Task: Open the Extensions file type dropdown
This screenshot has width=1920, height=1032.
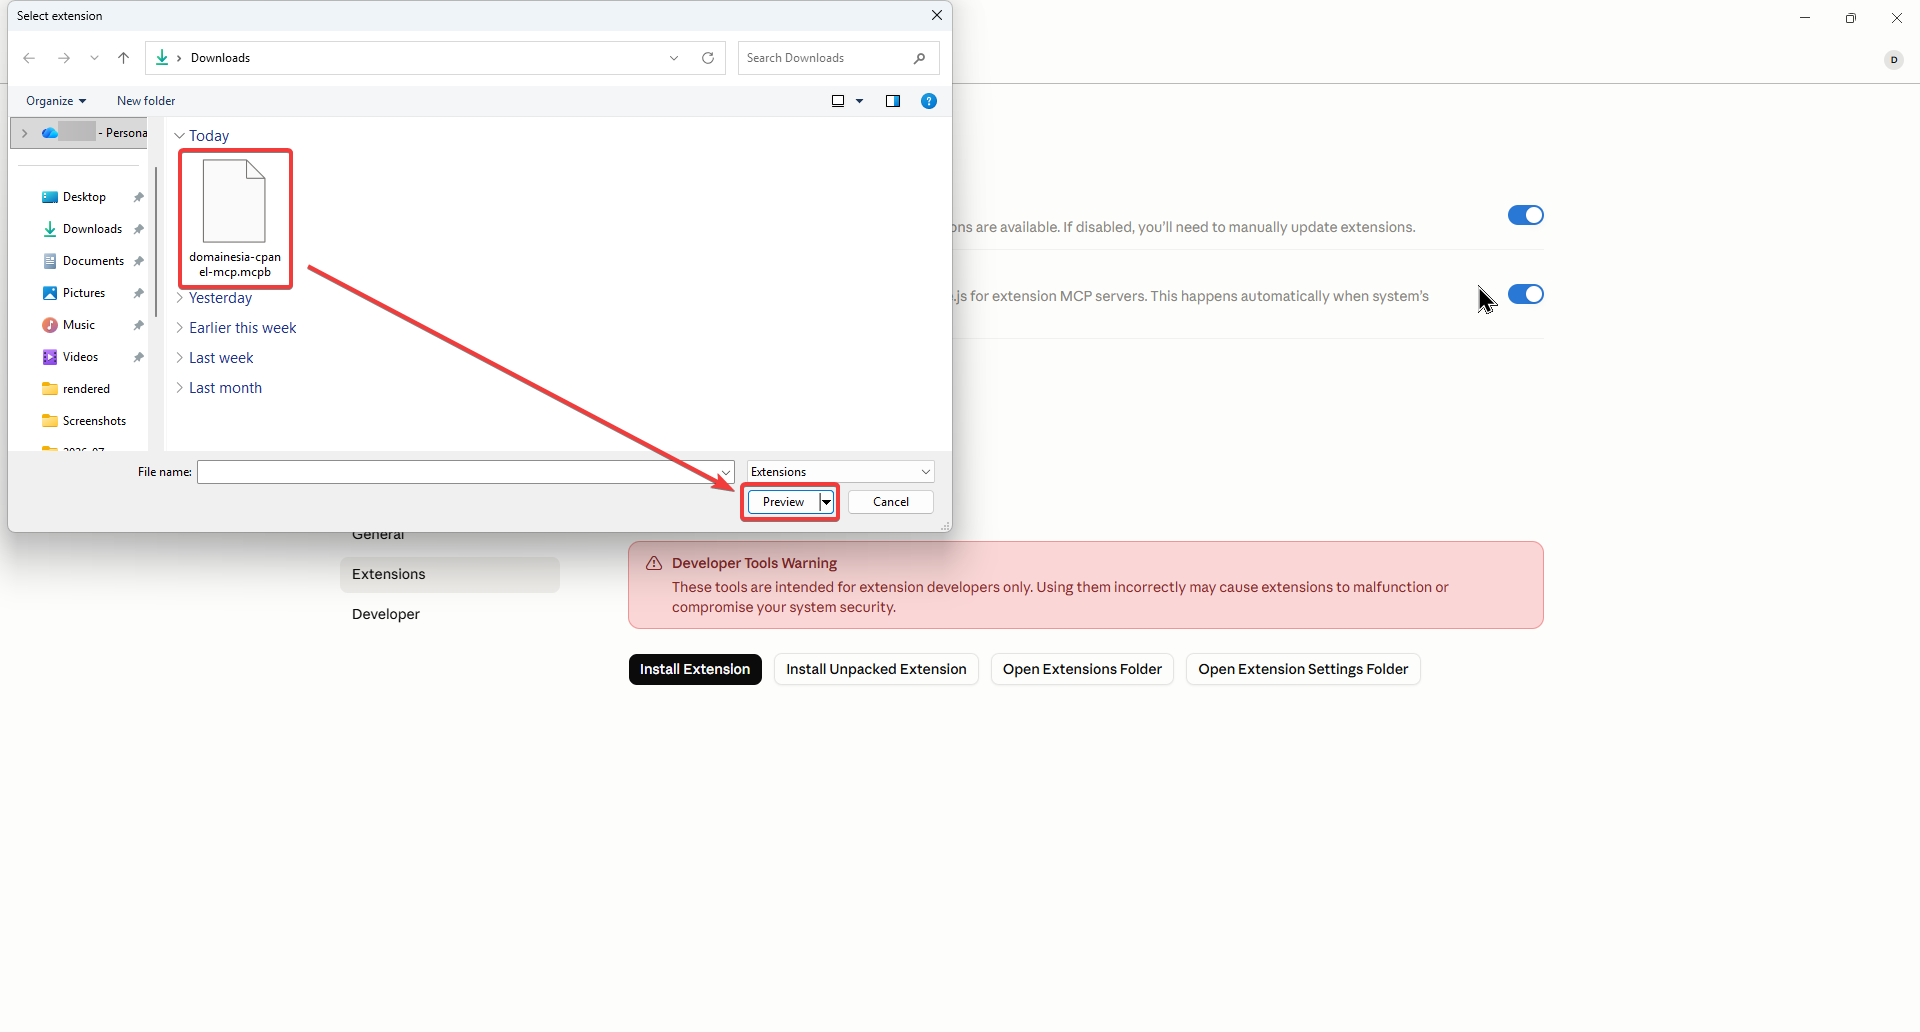Action: [840, 472]
